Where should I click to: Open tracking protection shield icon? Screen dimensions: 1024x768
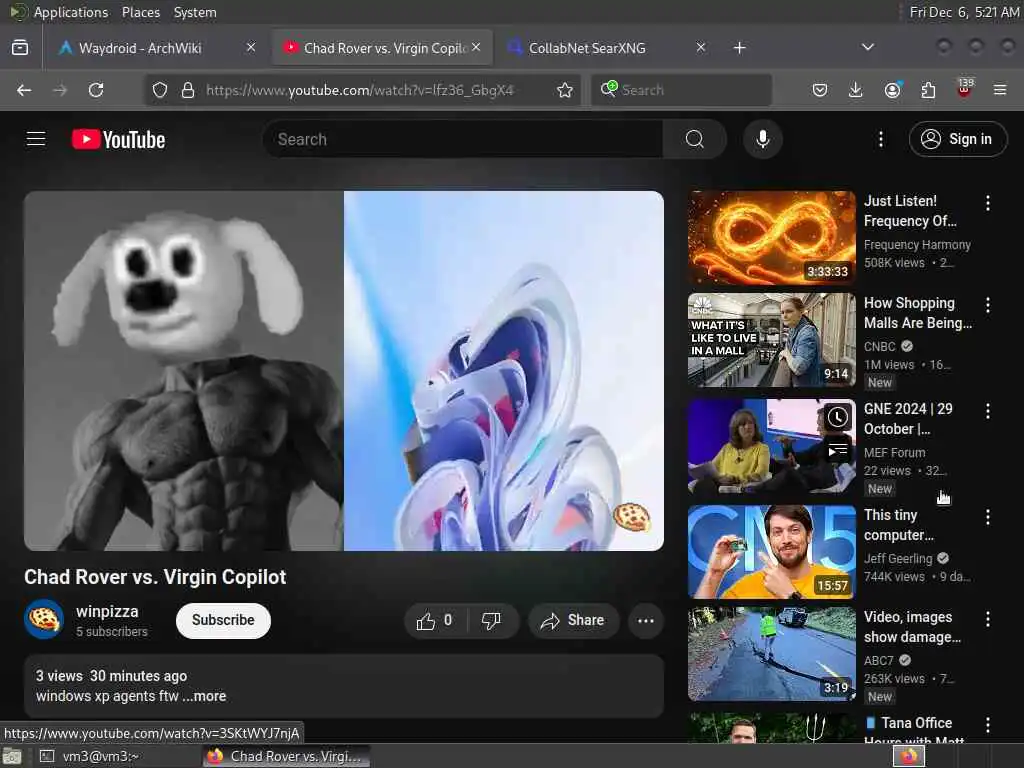pyautogui.click(x=160, y=90)
